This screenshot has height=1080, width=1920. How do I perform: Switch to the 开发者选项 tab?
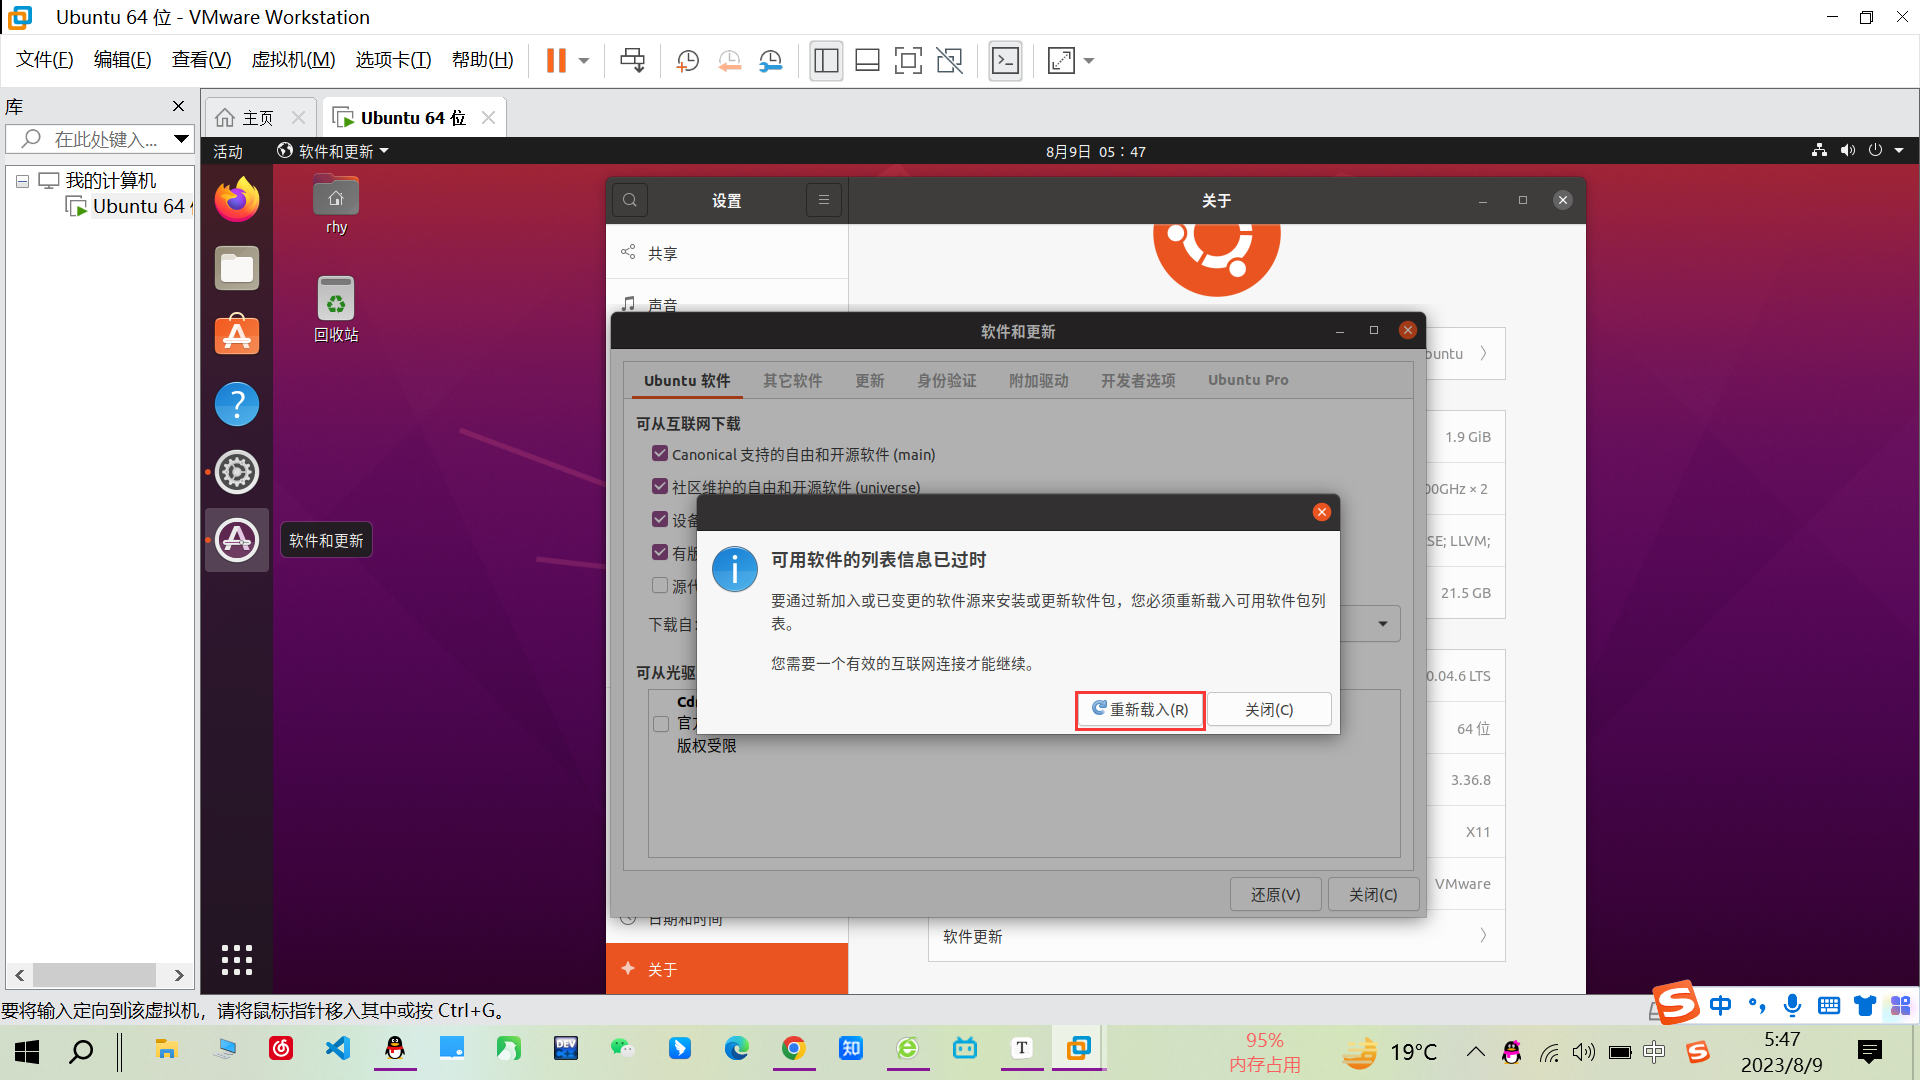[x=1138, y=380]
